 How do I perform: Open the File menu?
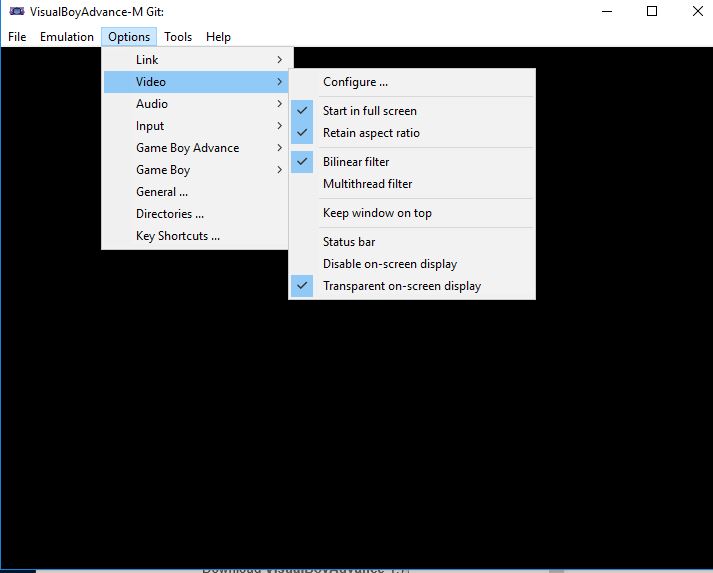17,37
